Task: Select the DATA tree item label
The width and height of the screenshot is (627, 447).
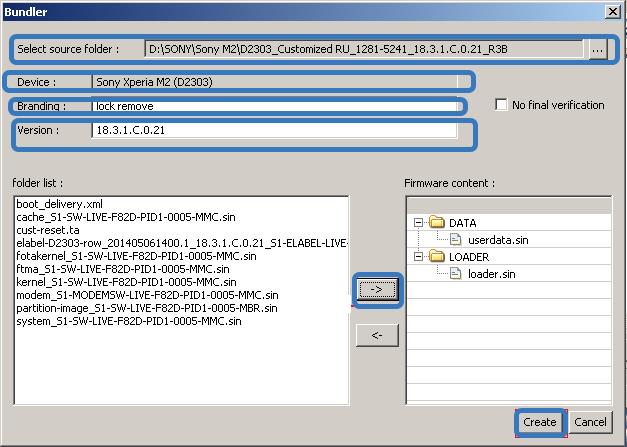Action: tap(463, 223)
